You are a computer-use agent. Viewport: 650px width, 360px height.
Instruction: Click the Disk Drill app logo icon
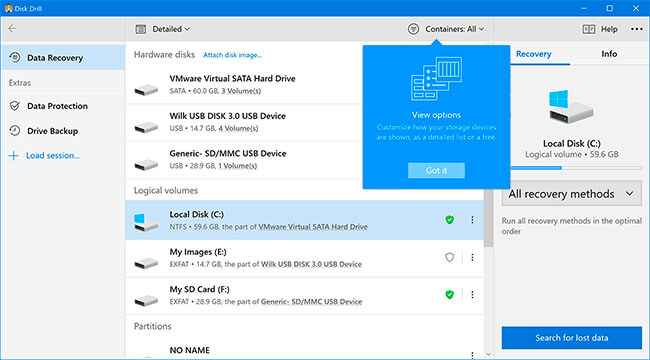[x=8, y=8]
